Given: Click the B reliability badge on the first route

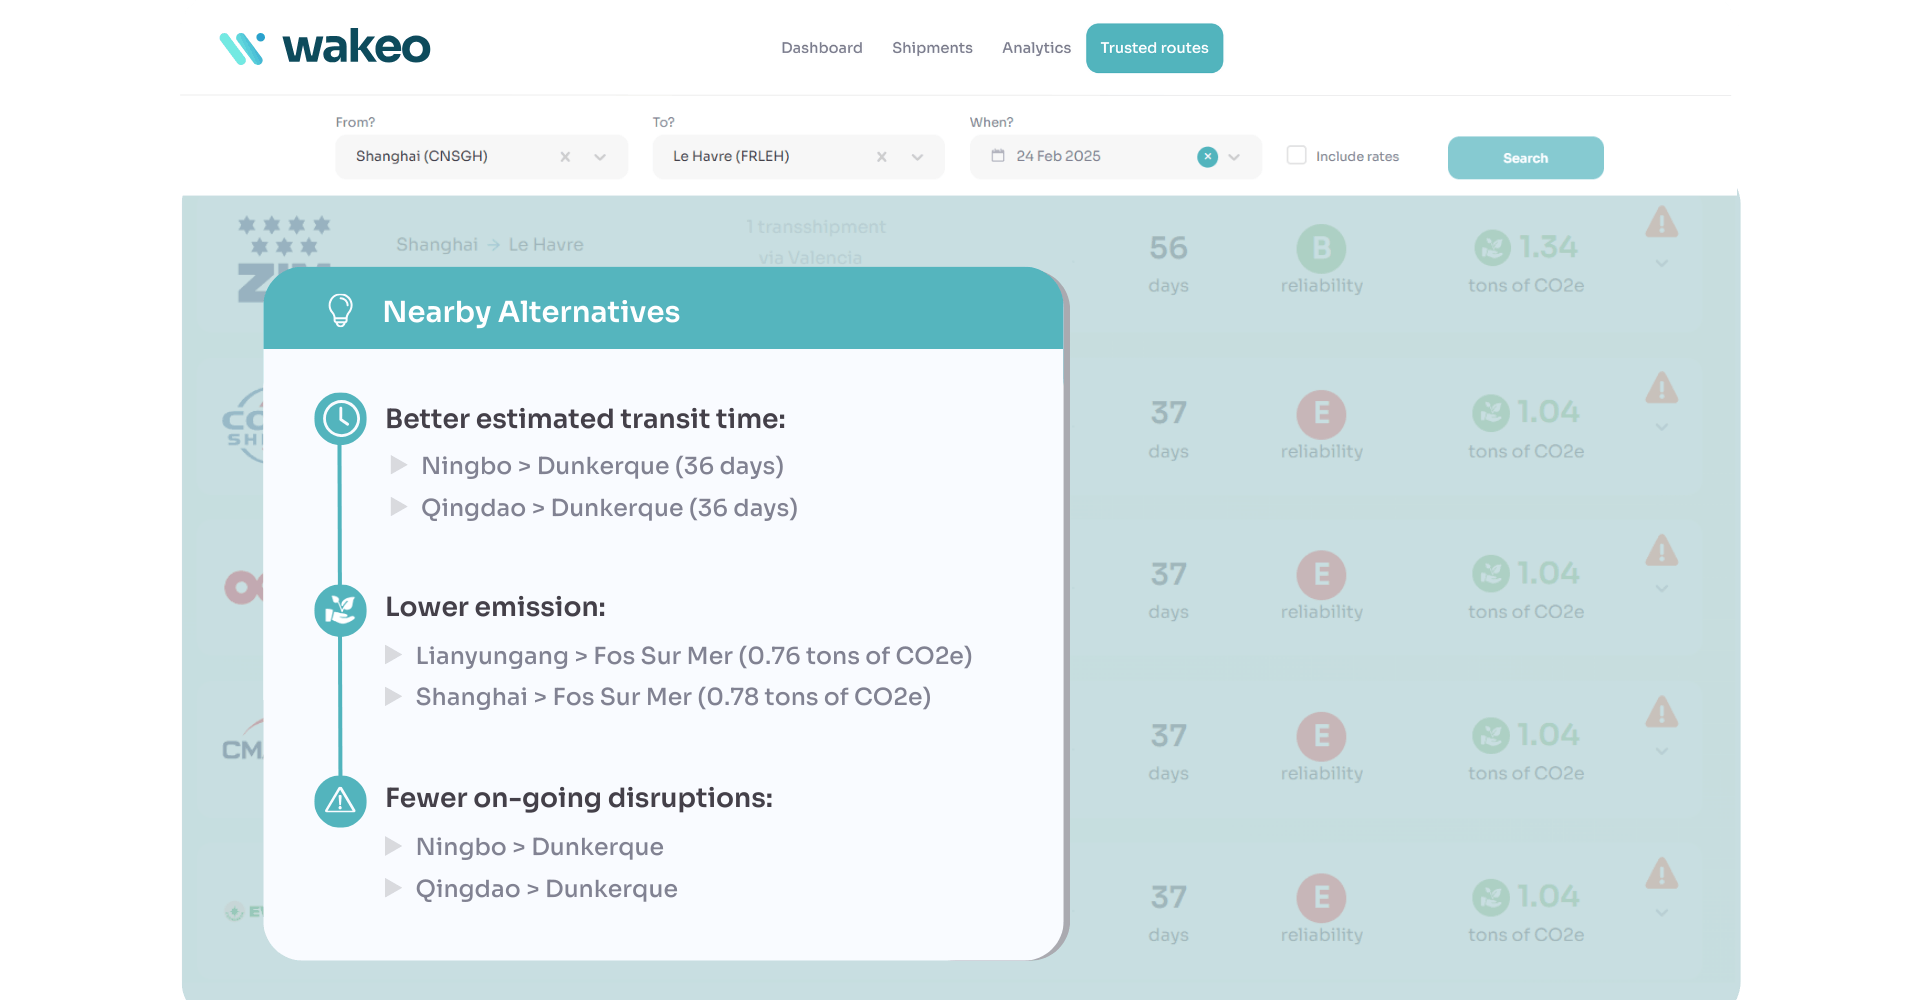Looking at the screenshot, I should coord(1322,247).
